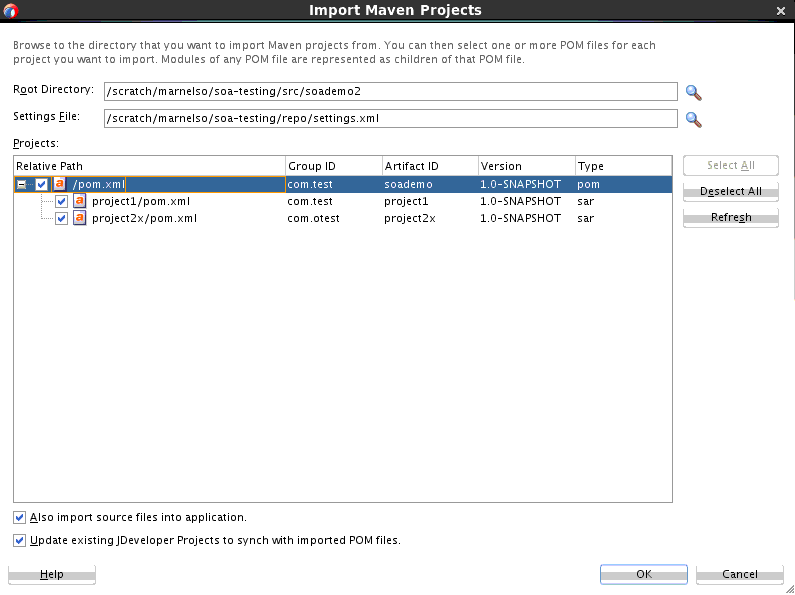Collapse the /pom.xml tree node
Image resolution: width=795 pixels, height=595 pixels.
pos(21,184)
